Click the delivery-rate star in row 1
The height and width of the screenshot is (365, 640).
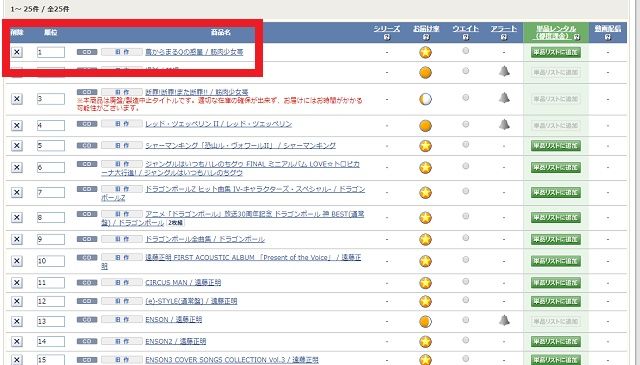[425, 52]
